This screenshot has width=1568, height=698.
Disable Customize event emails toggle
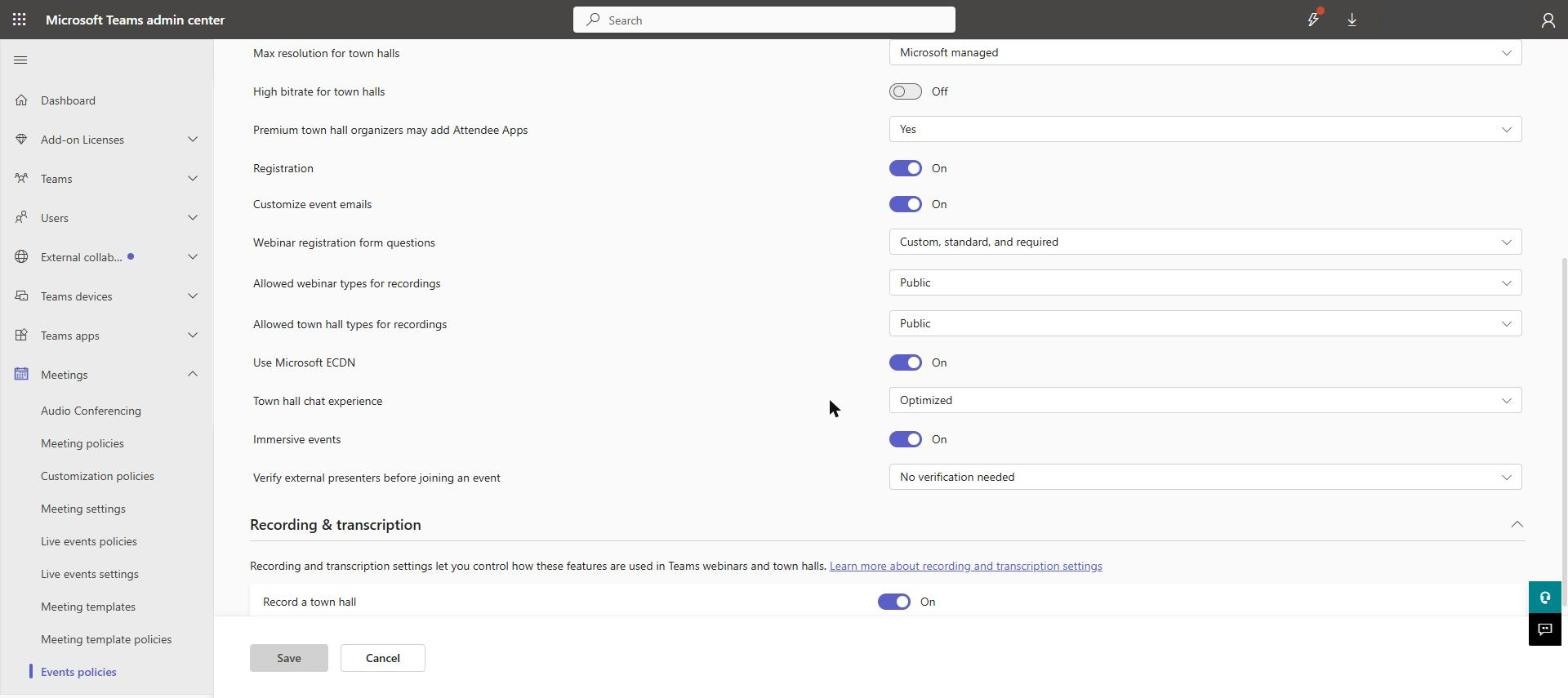click(x=905, y=204)
